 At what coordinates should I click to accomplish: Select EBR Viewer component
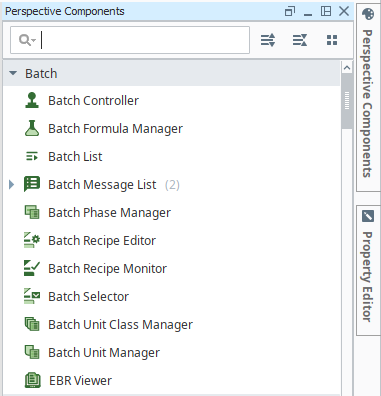pyautogui.click(x=80, y=380)
